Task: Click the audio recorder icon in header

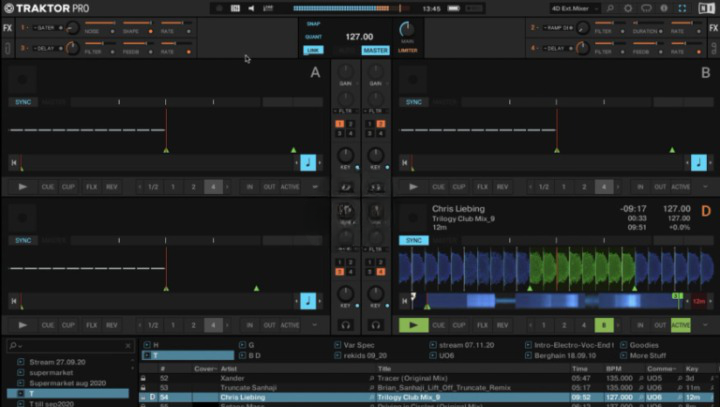Action: [x=474, y=8]
